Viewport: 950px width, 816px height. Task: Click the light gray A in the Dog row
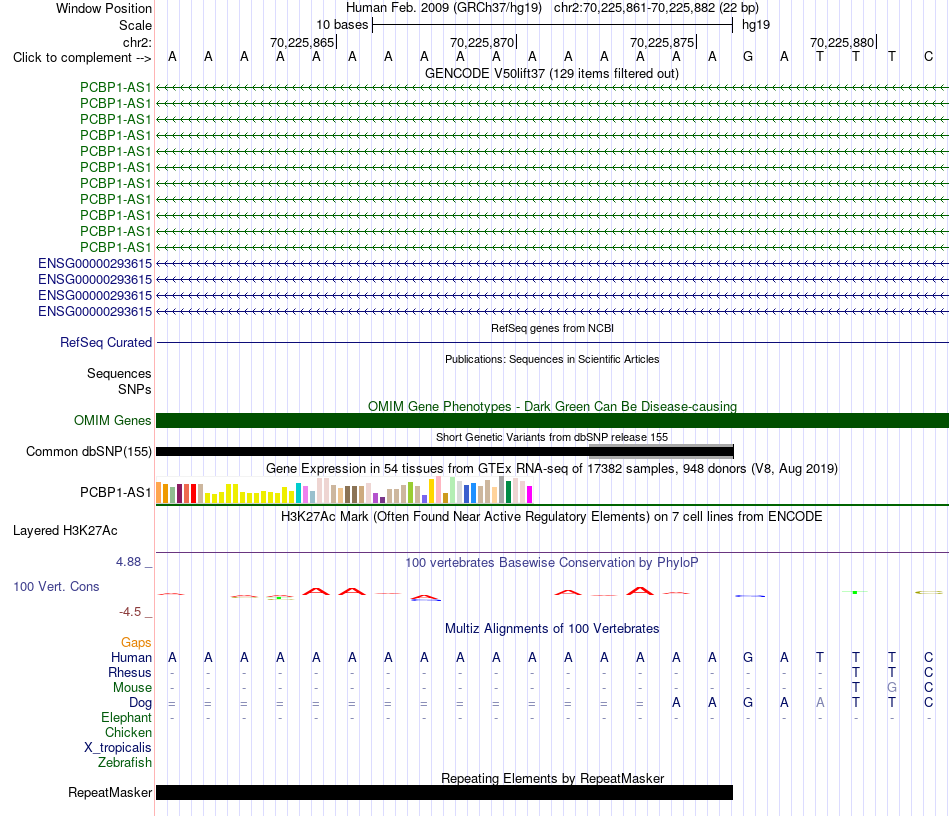(820, 703)
